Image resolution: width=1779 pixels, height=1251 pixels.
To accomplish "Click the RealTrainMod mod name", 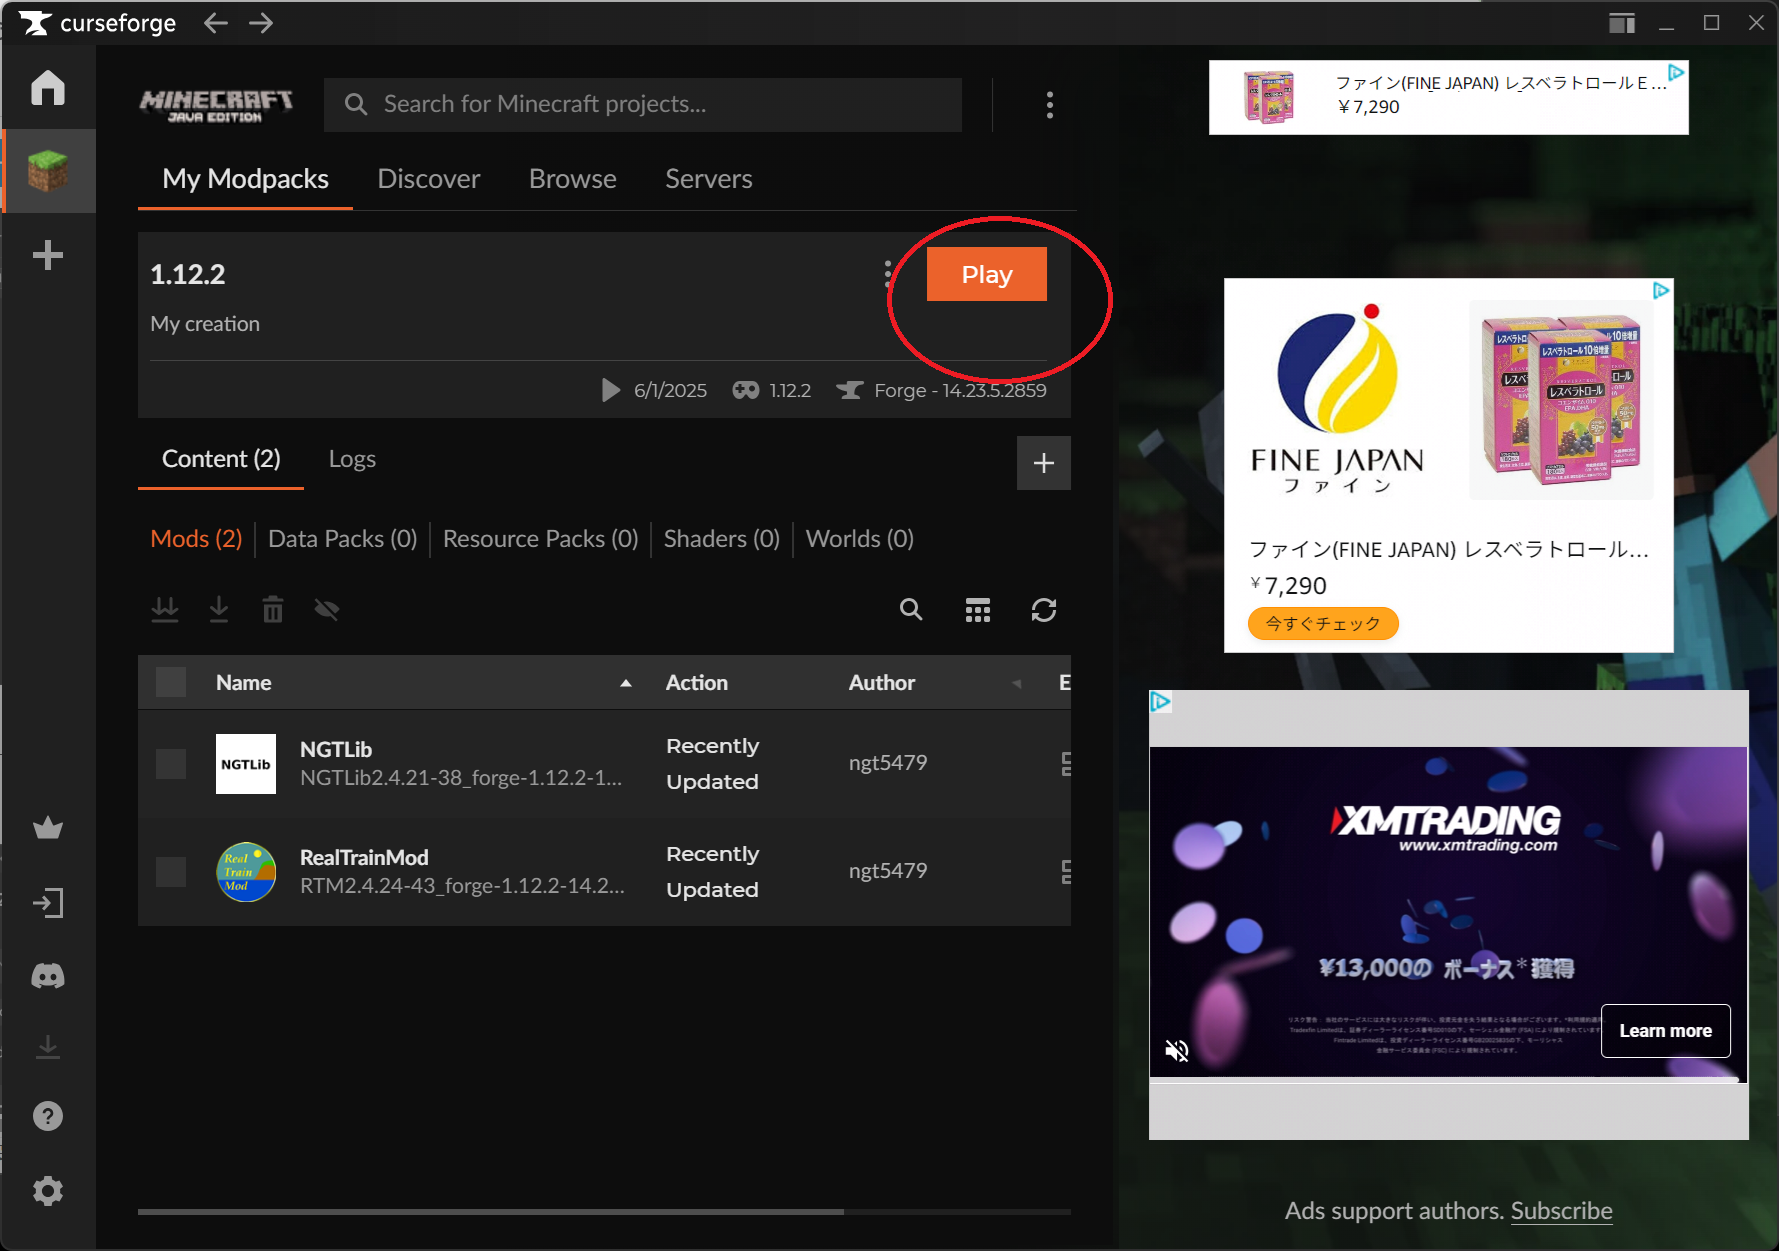I will point(364,858).
